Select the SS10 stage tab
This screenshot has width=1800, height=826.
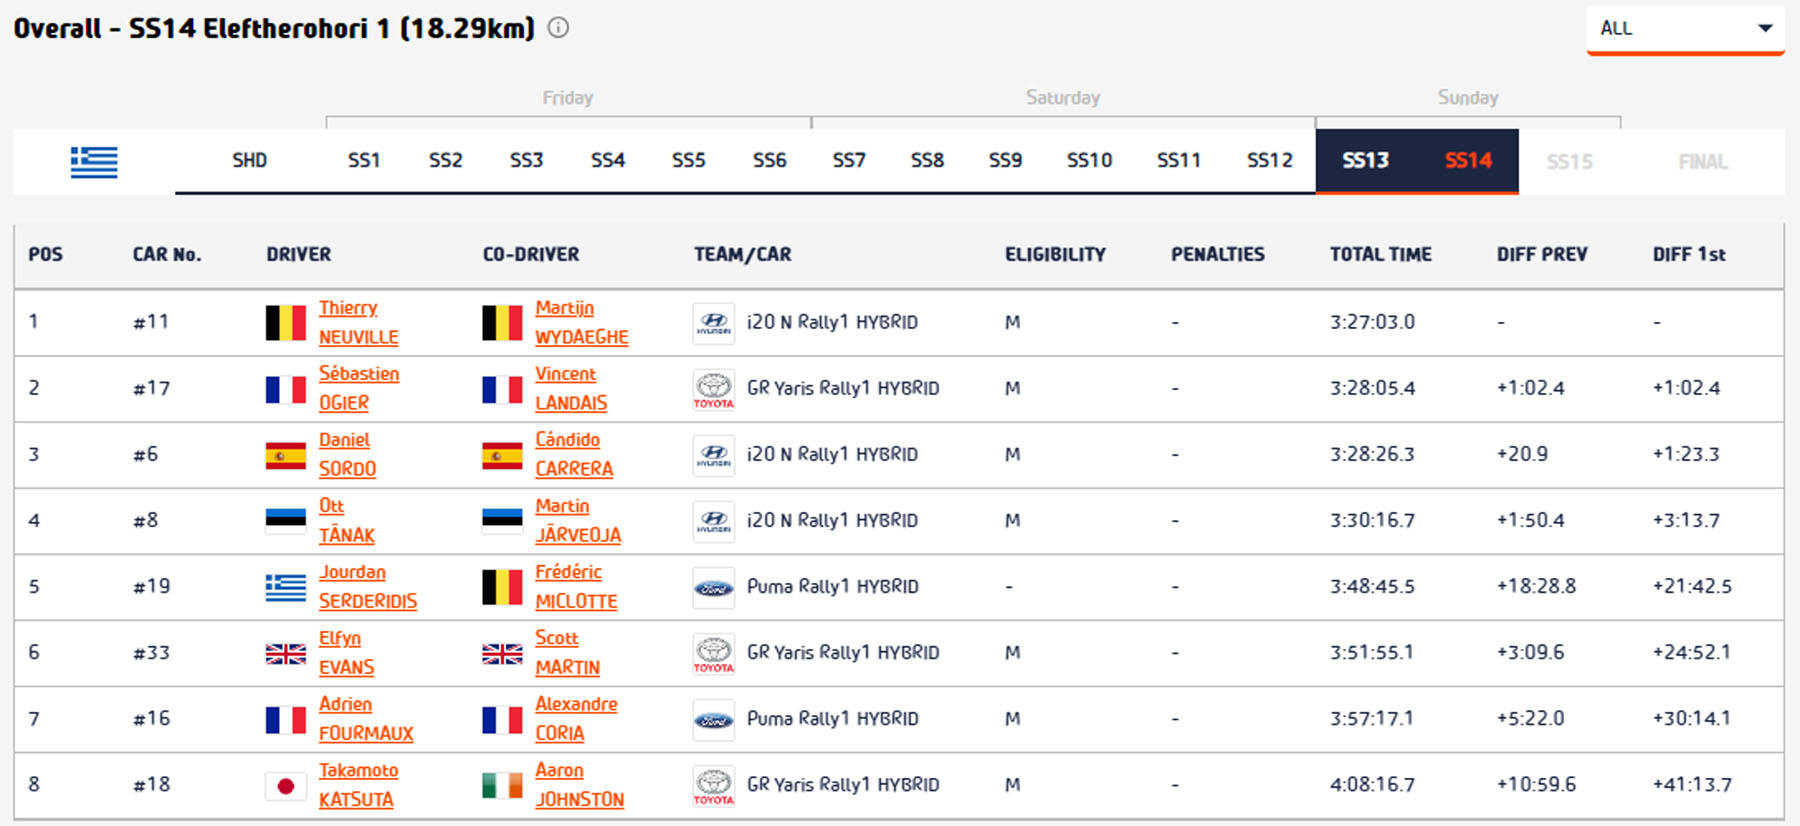tap(1089, 160)
